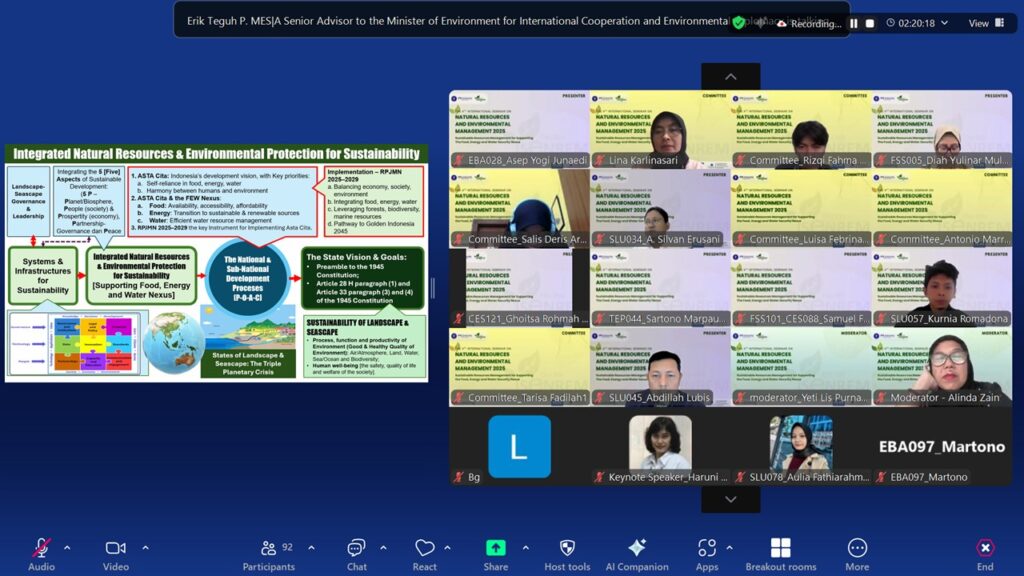Viewport: 1024px width, 576px height.
Task: Pause the recording
Action: [x=854, y=23]
